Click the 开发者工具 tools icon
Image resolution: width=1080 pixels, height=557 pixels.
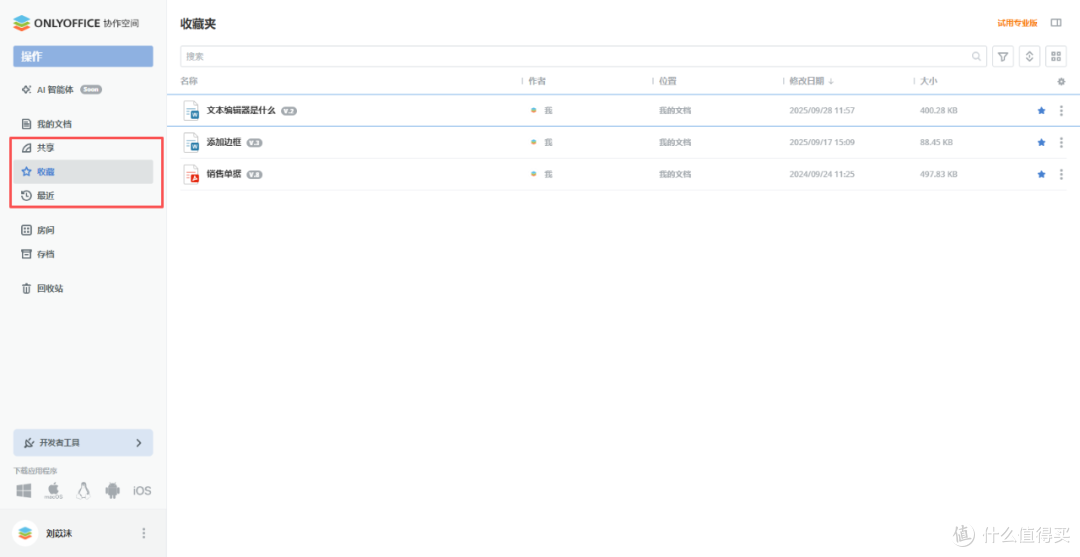pyautogui.click(x=29, y=443)
